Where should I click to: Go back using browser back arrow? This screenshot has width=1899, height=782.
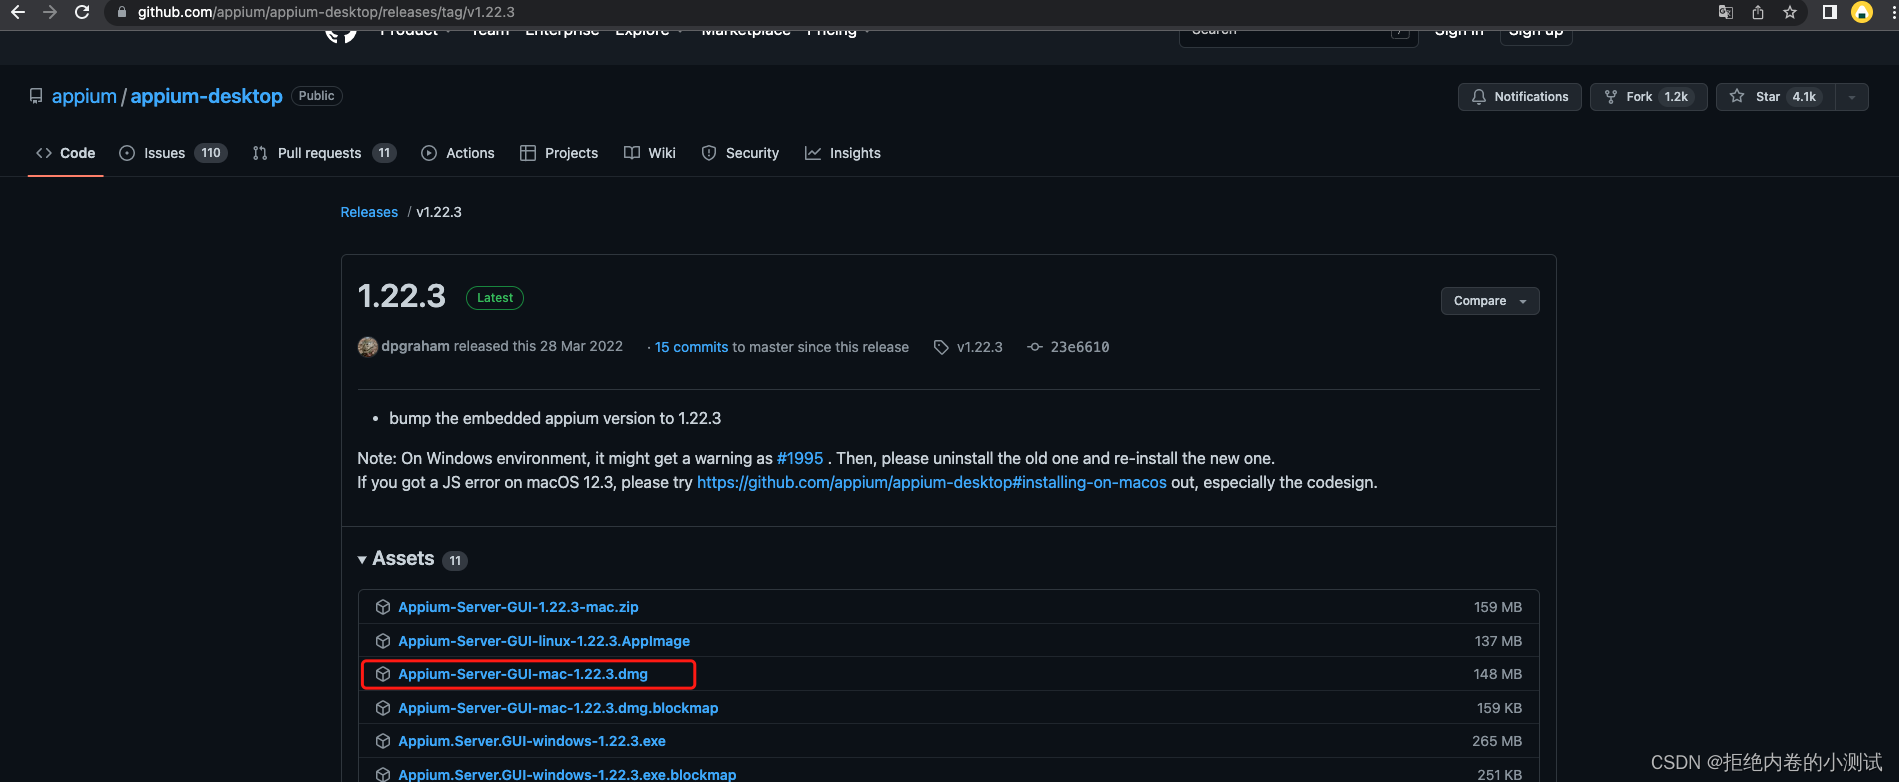click(17, 12)
